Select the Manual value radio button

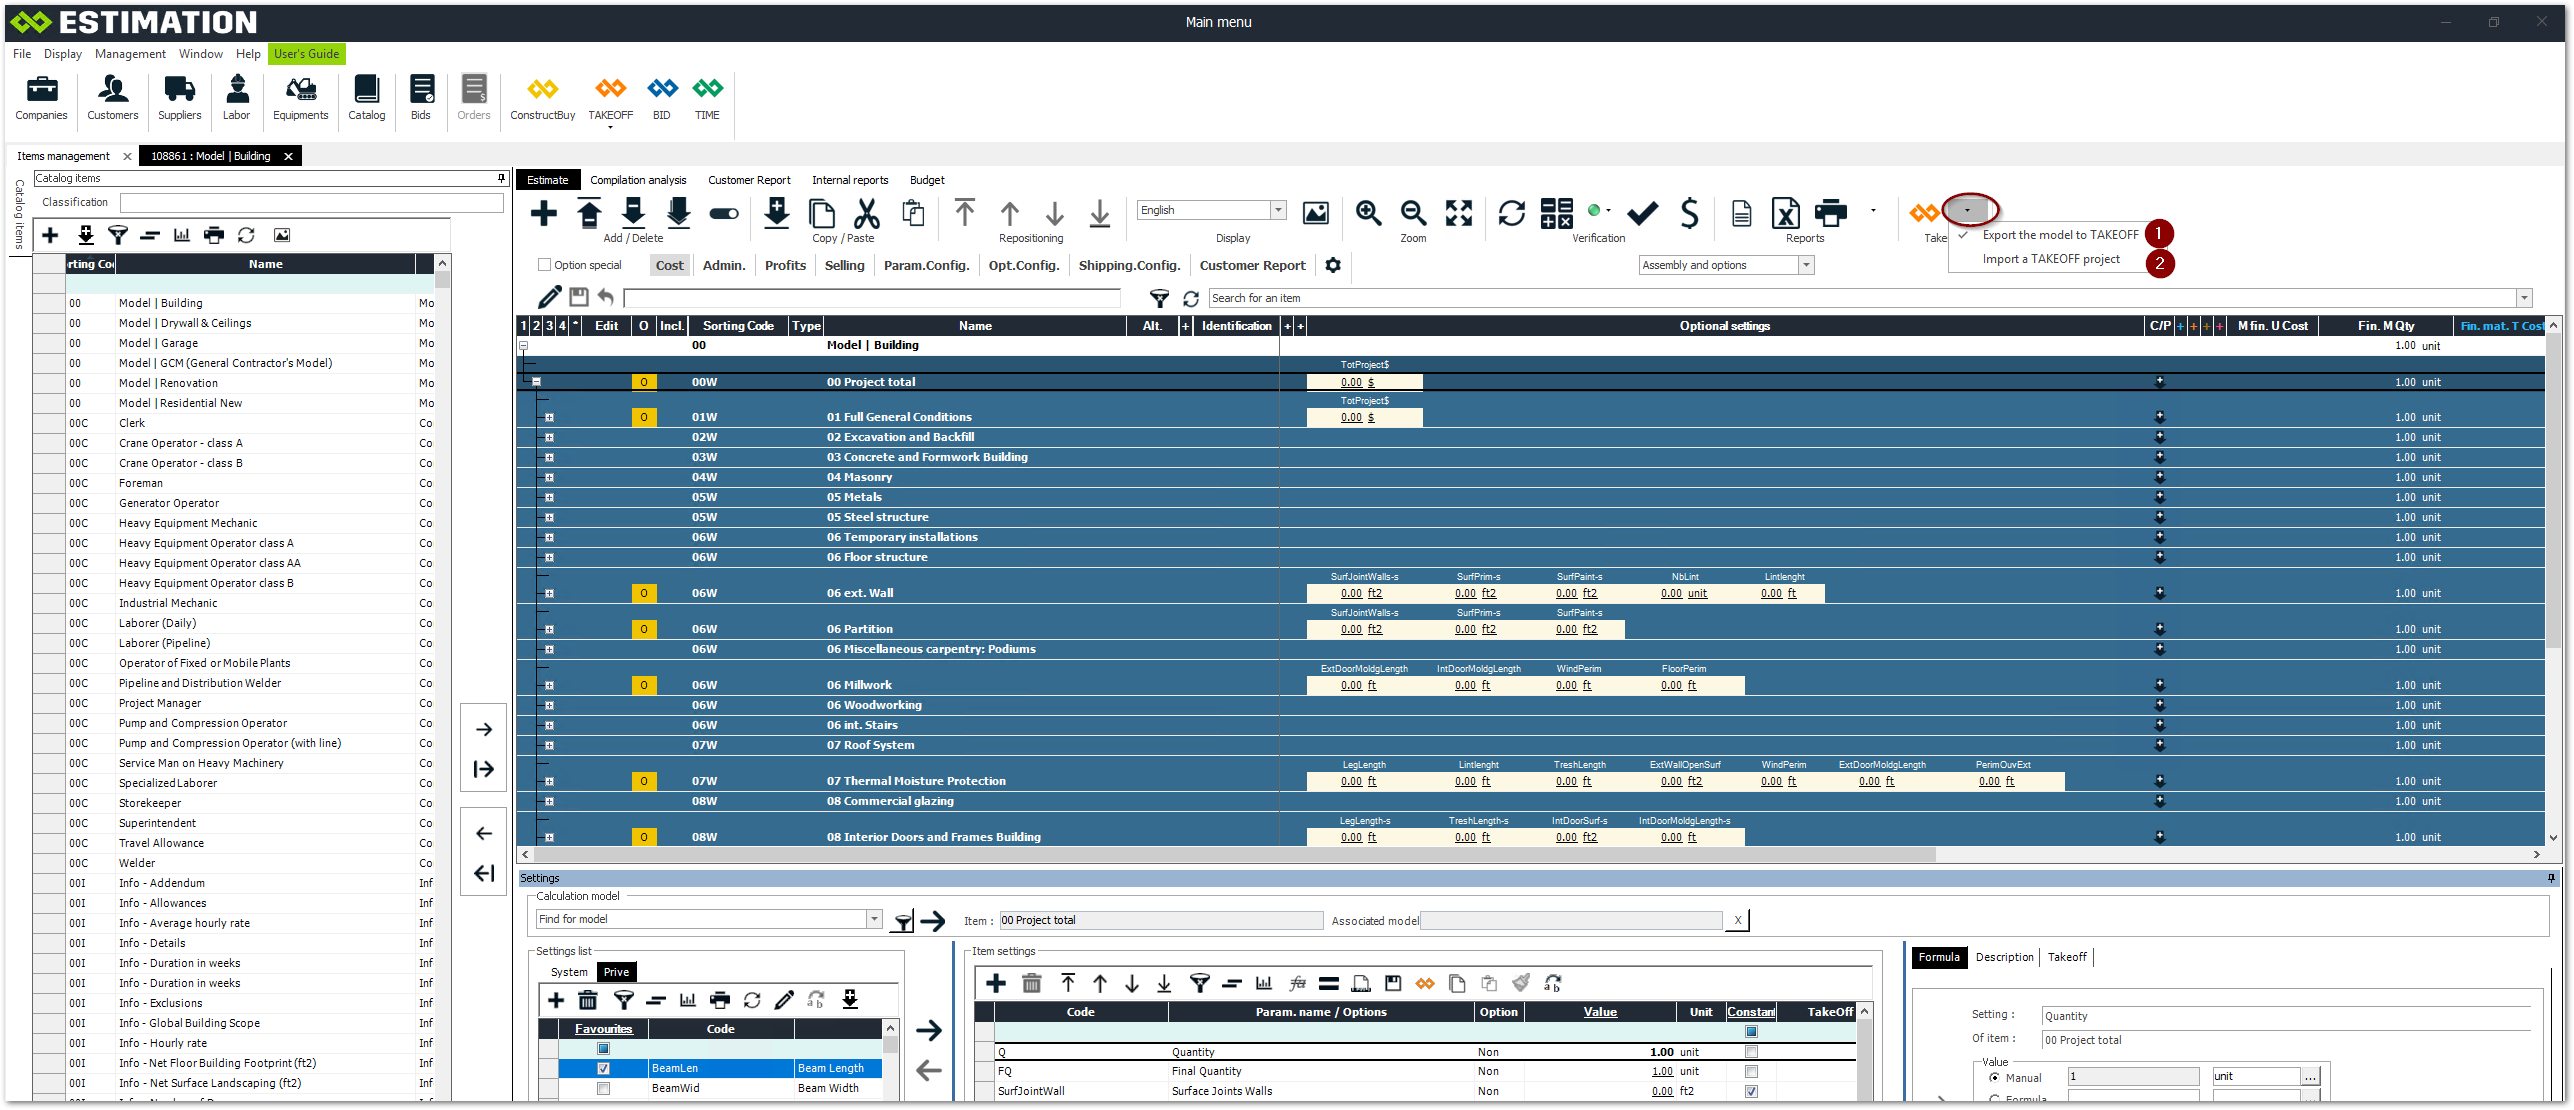tap(1994, 1077)
